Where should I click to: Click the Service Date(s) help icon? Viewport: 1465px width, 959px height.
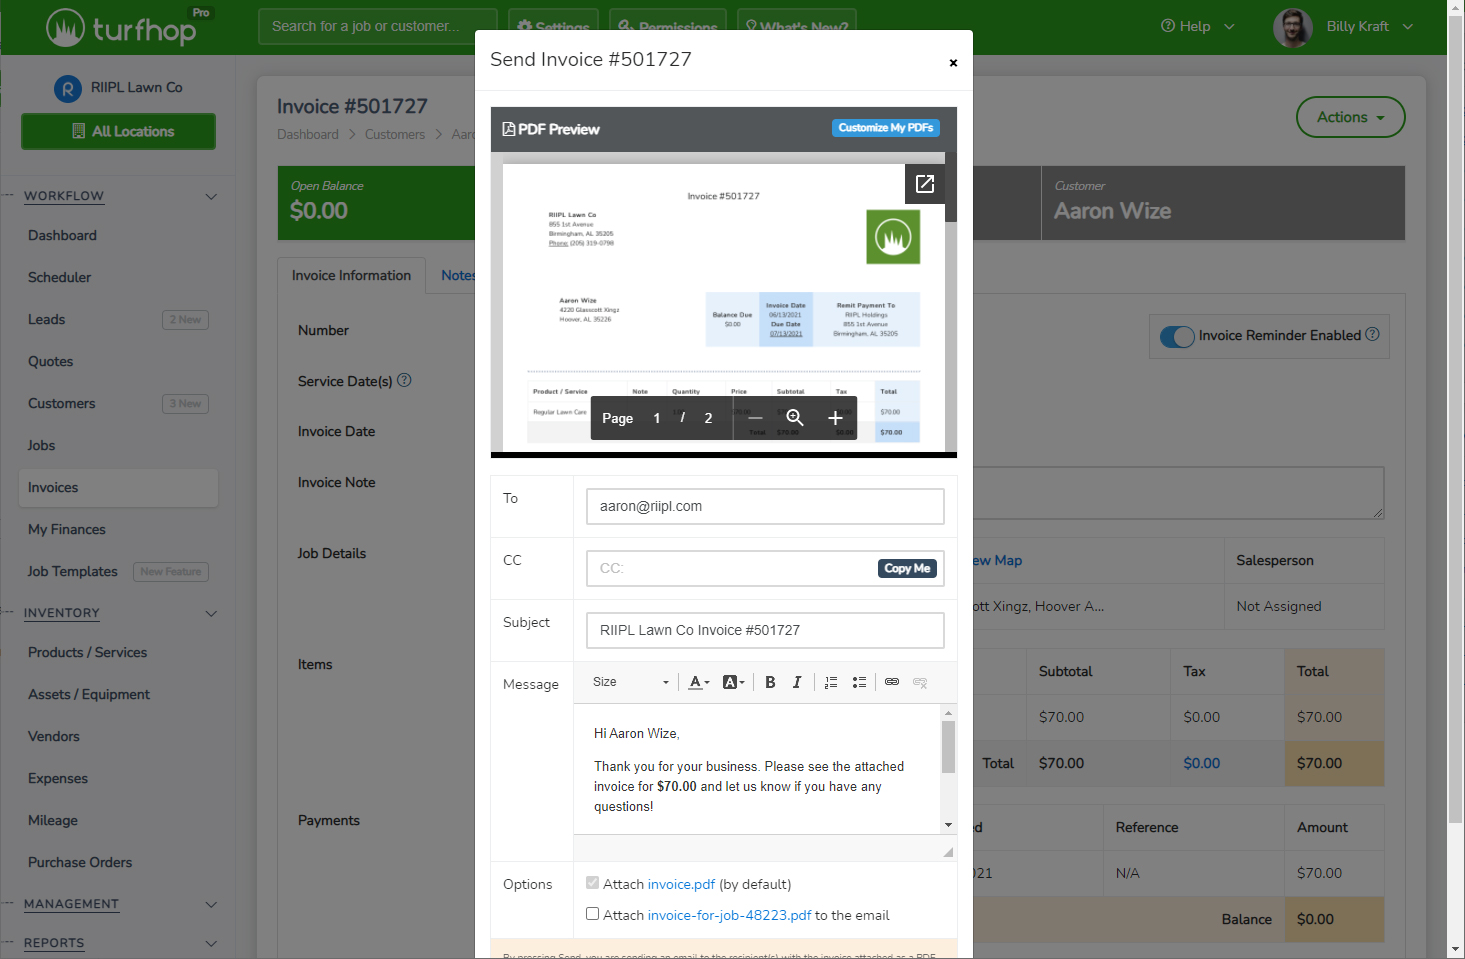(x=404, y=380)
